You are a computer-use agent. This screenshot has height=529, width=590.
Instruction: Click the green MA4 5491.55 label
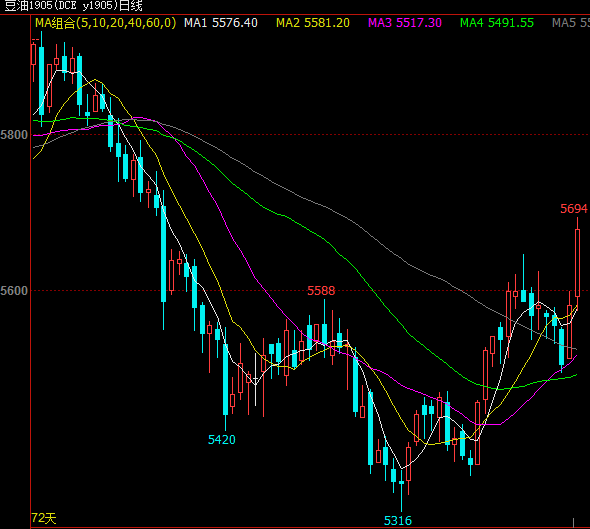[x=497, y=23]
